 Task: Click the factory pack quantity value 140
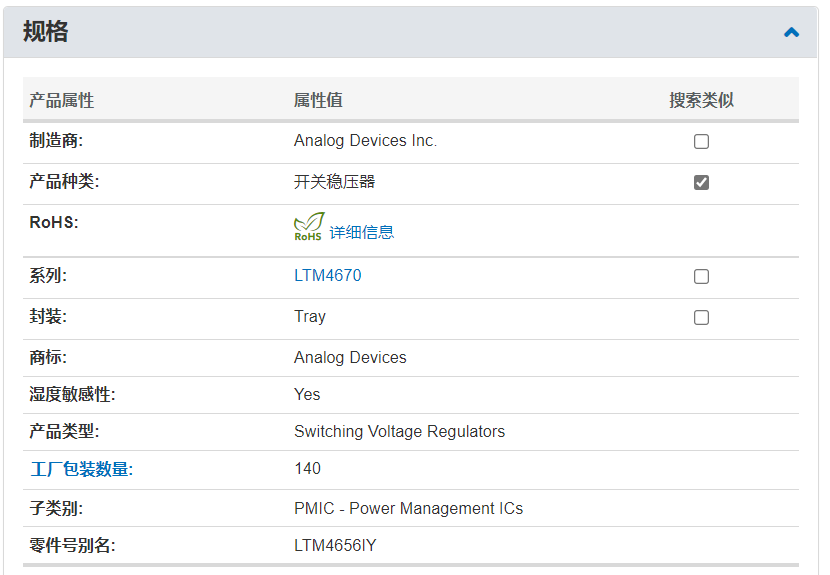(307, 469)
